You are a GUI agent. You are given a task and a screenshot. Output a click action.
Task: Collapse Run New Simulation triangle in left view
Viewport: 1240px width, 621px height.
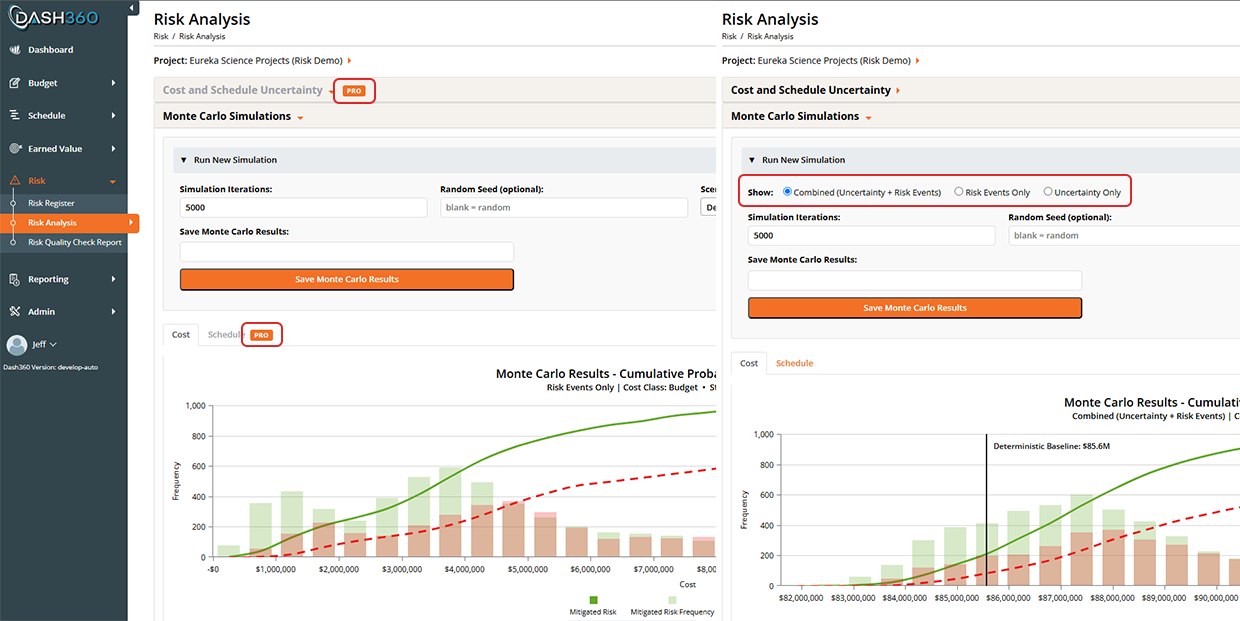[184, 160]
